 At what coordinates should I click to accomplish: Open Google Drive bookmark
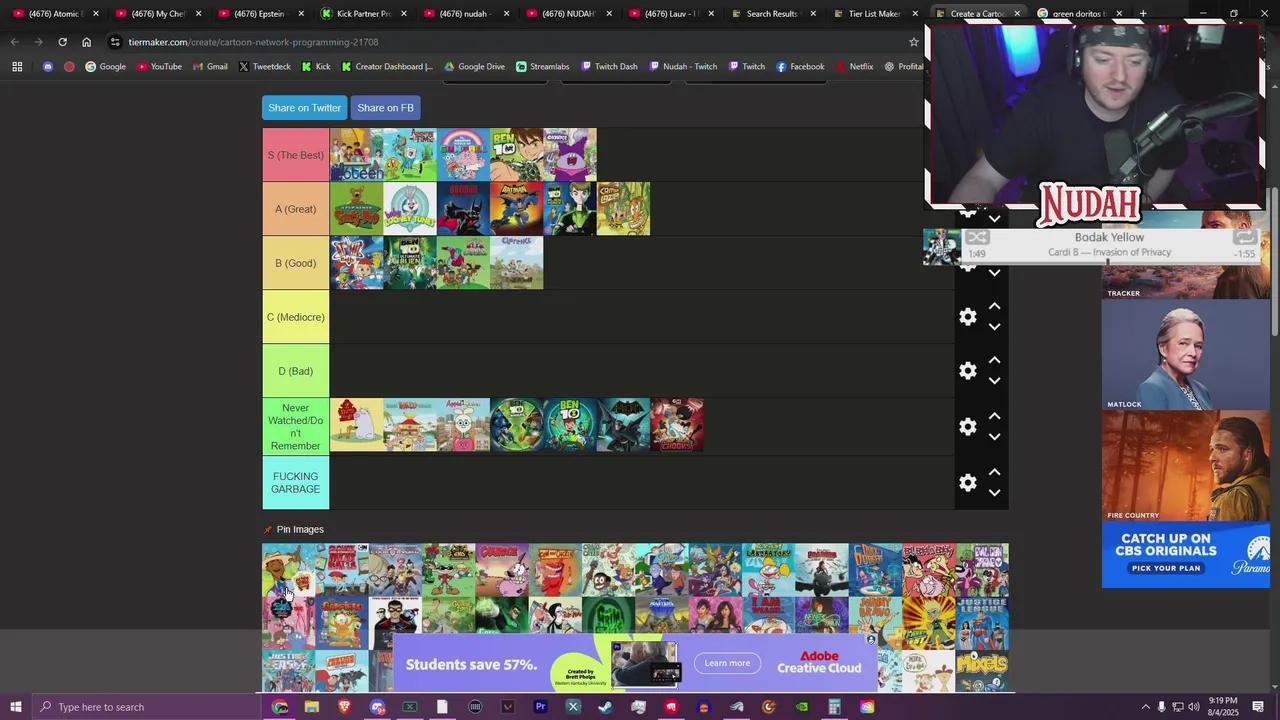point(474,67)
